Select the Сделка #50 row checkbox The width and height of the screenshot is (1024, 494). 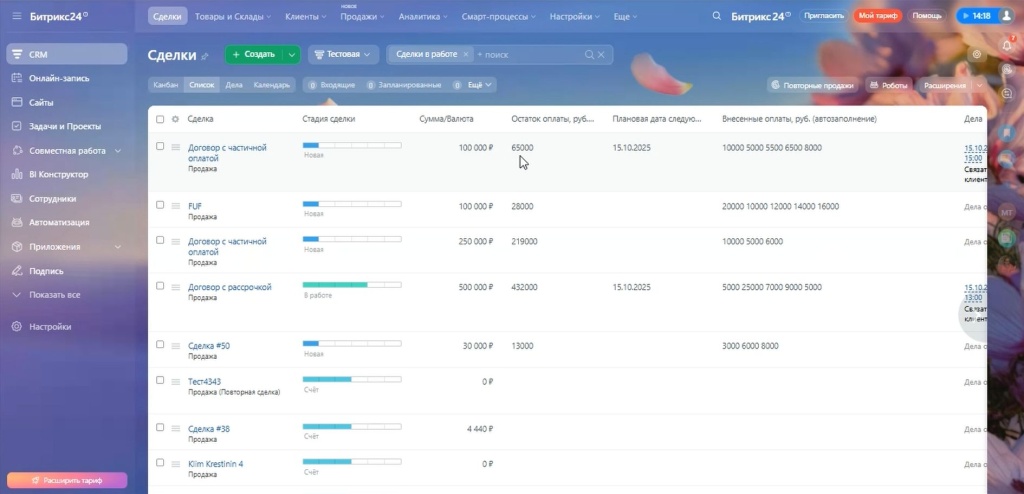[x=160, y=345]
